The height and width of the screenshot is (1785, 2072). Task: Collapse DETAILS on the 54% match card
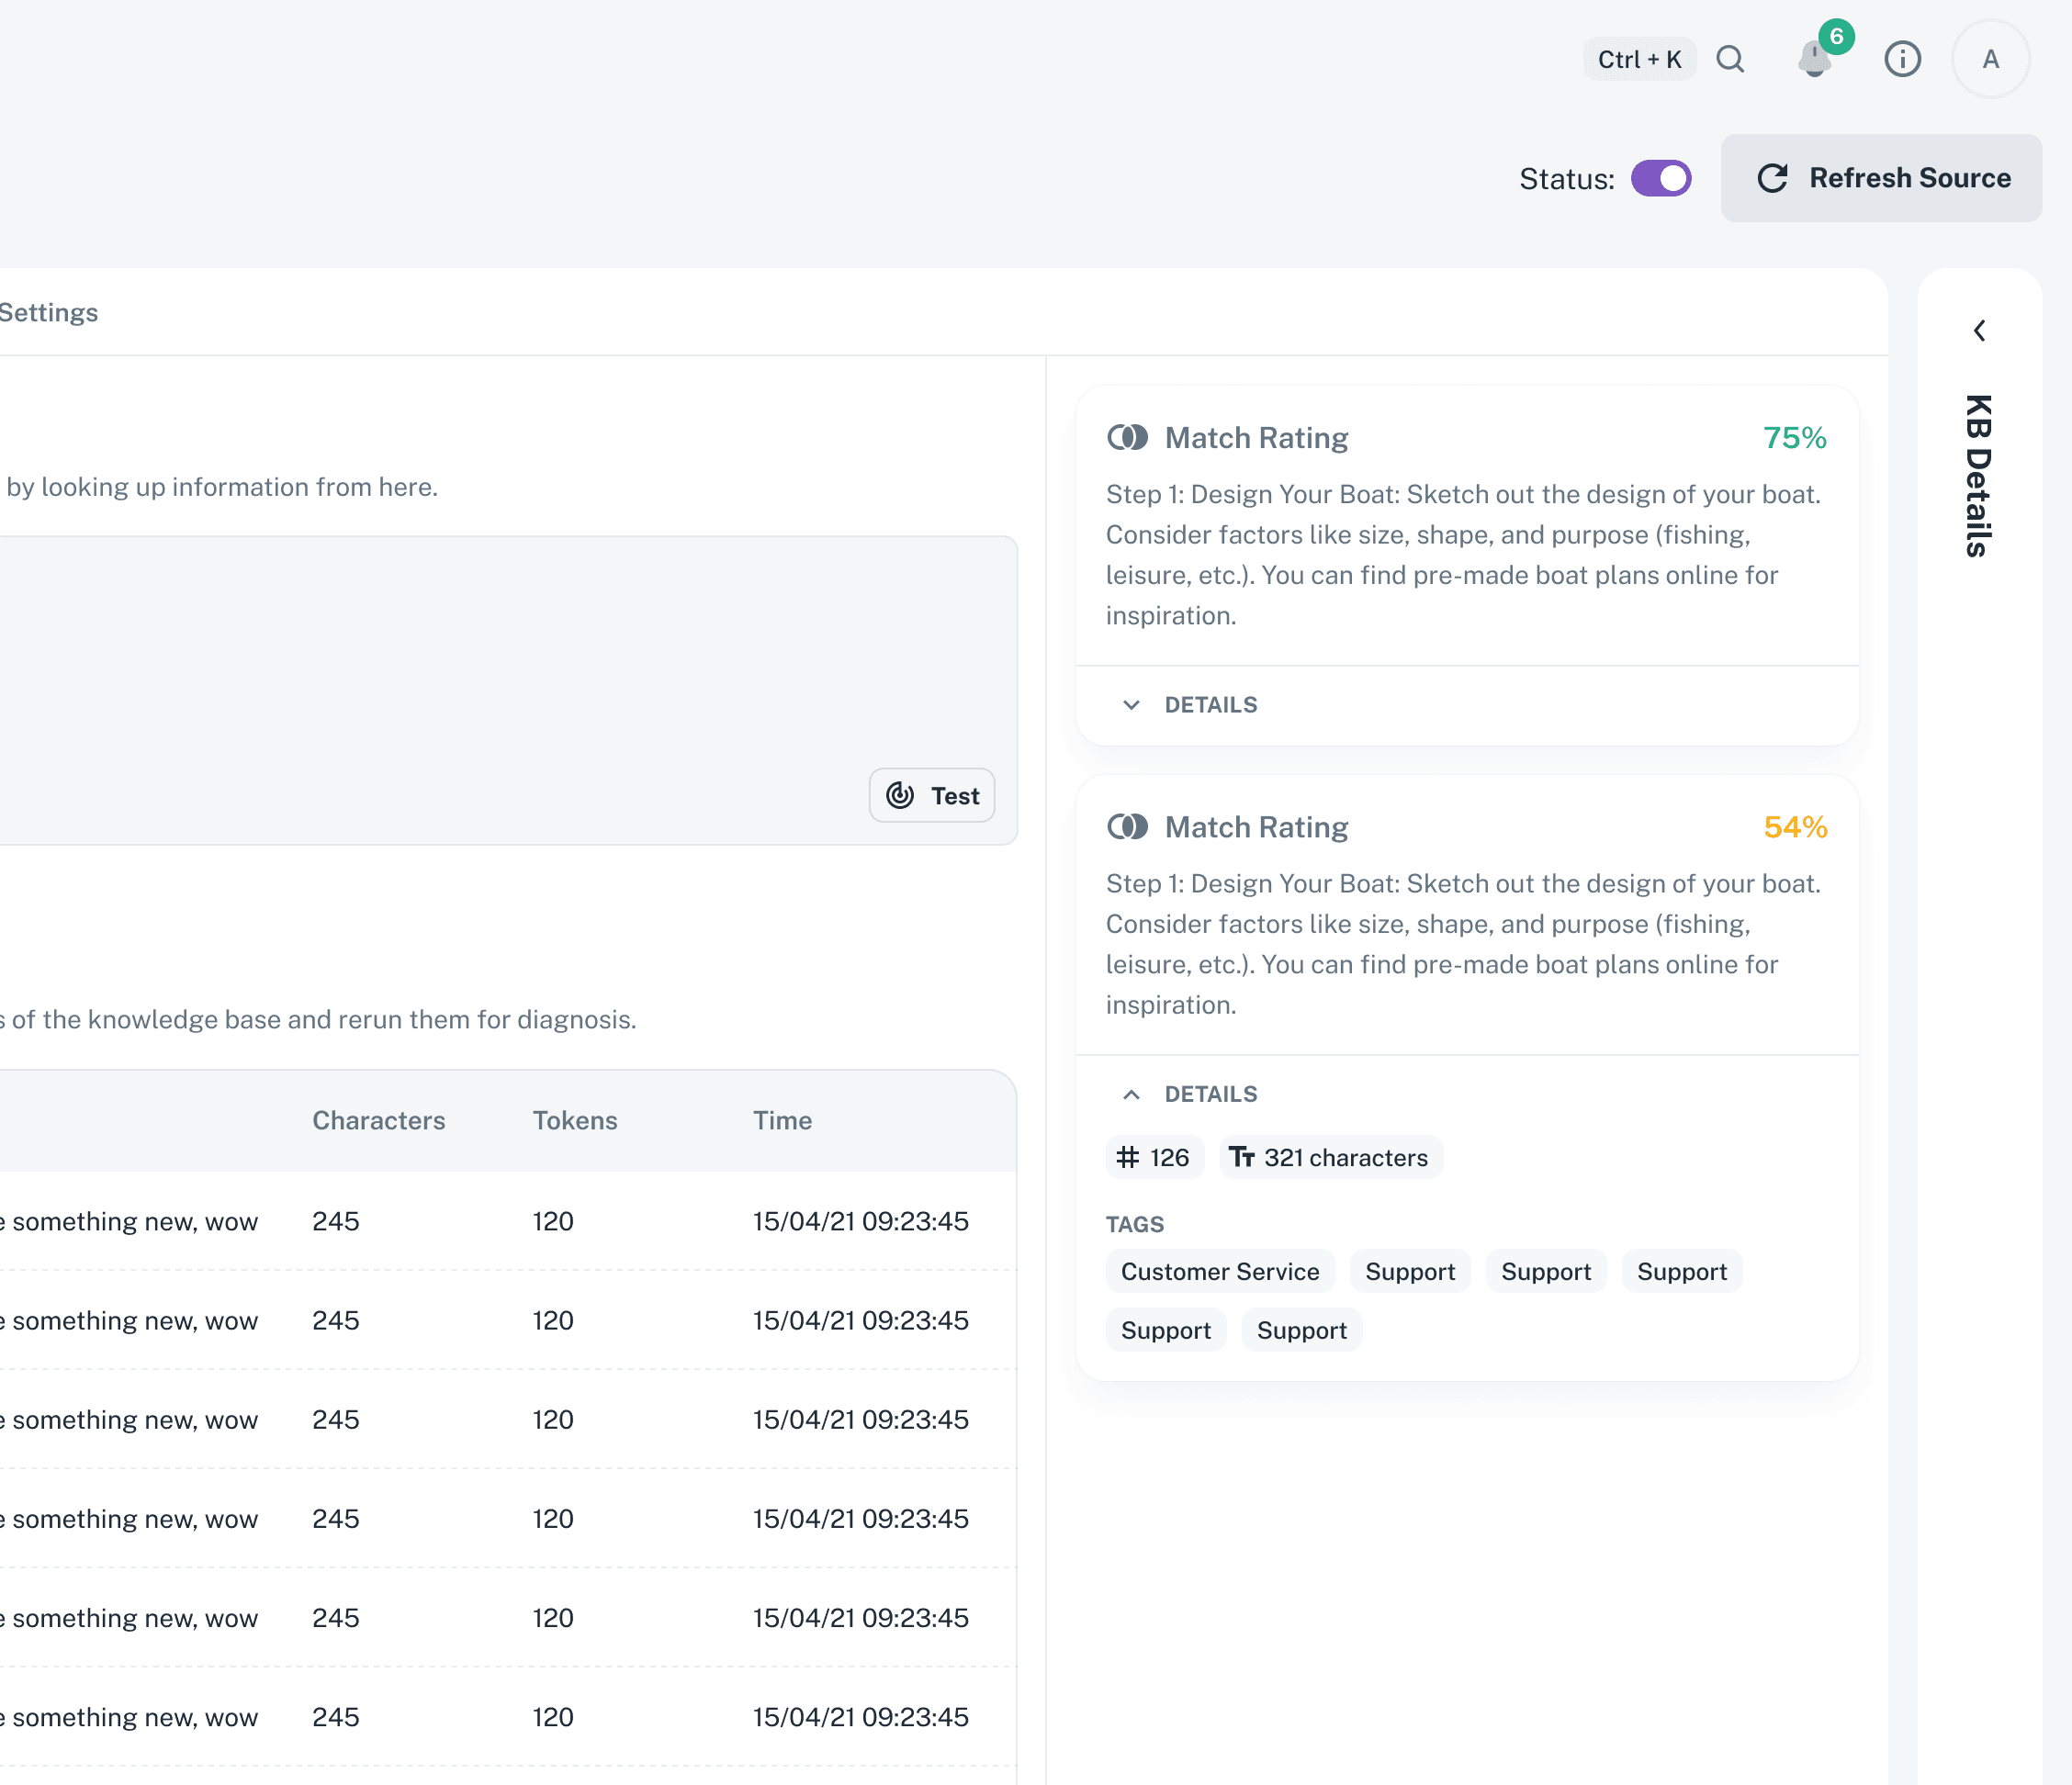click(1190, 1093)
